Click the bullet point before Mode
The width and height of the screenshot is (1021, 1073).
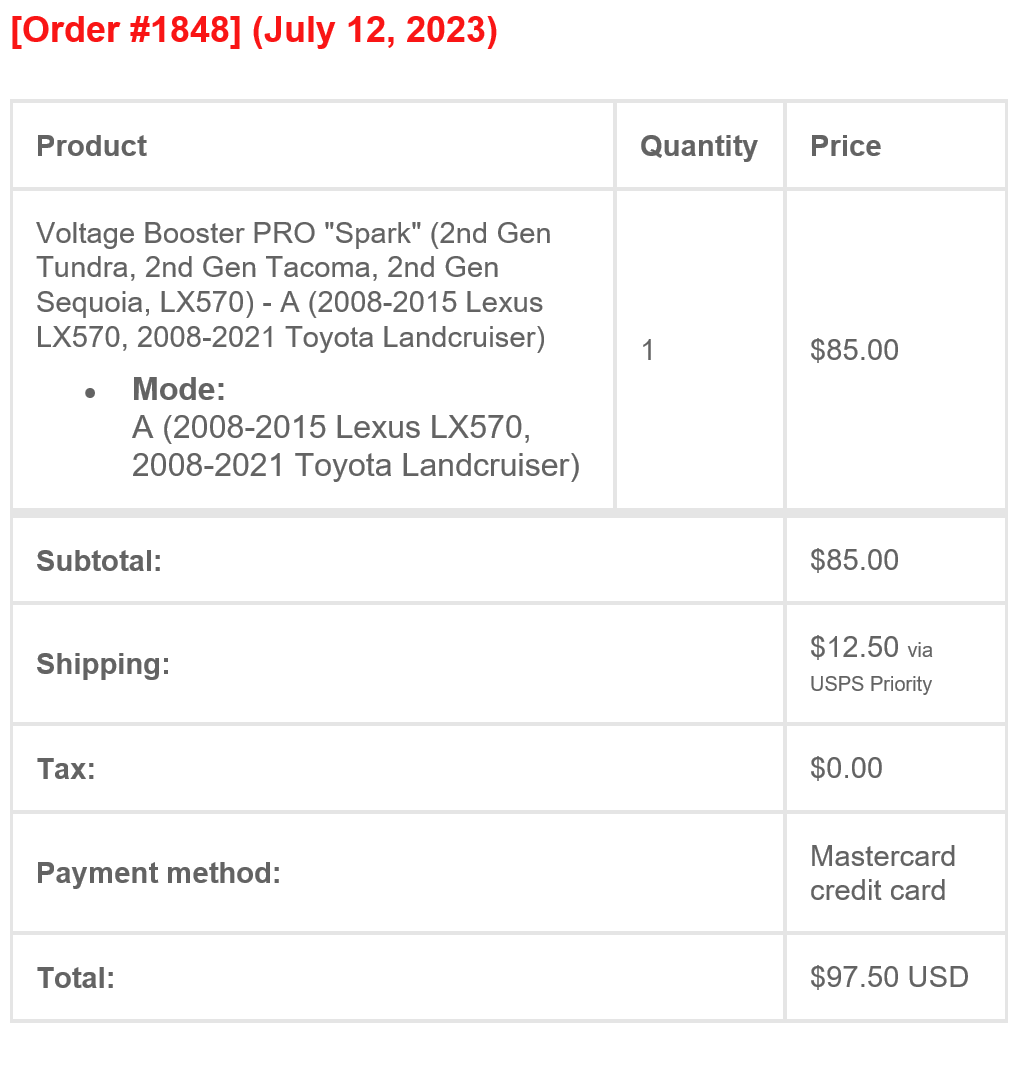point(90,392)
